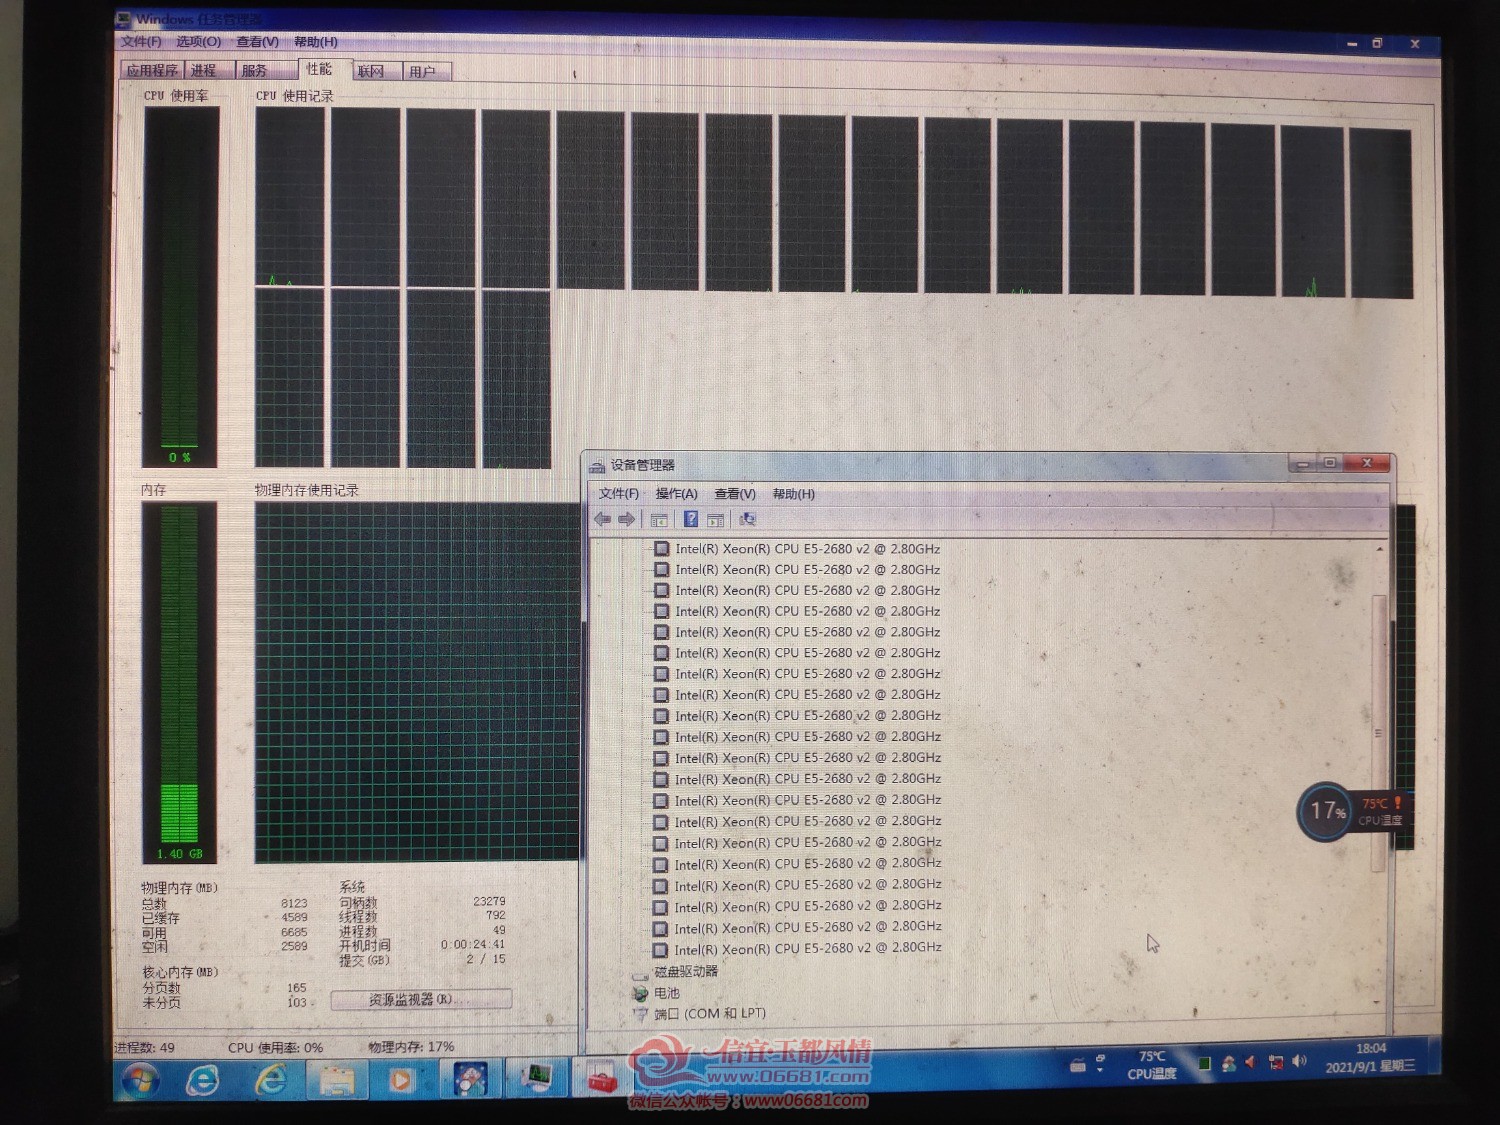Viewport: 1500px width, 1125px height.
Task: Maximize the 设备管理器 window
Action: 1330,463
